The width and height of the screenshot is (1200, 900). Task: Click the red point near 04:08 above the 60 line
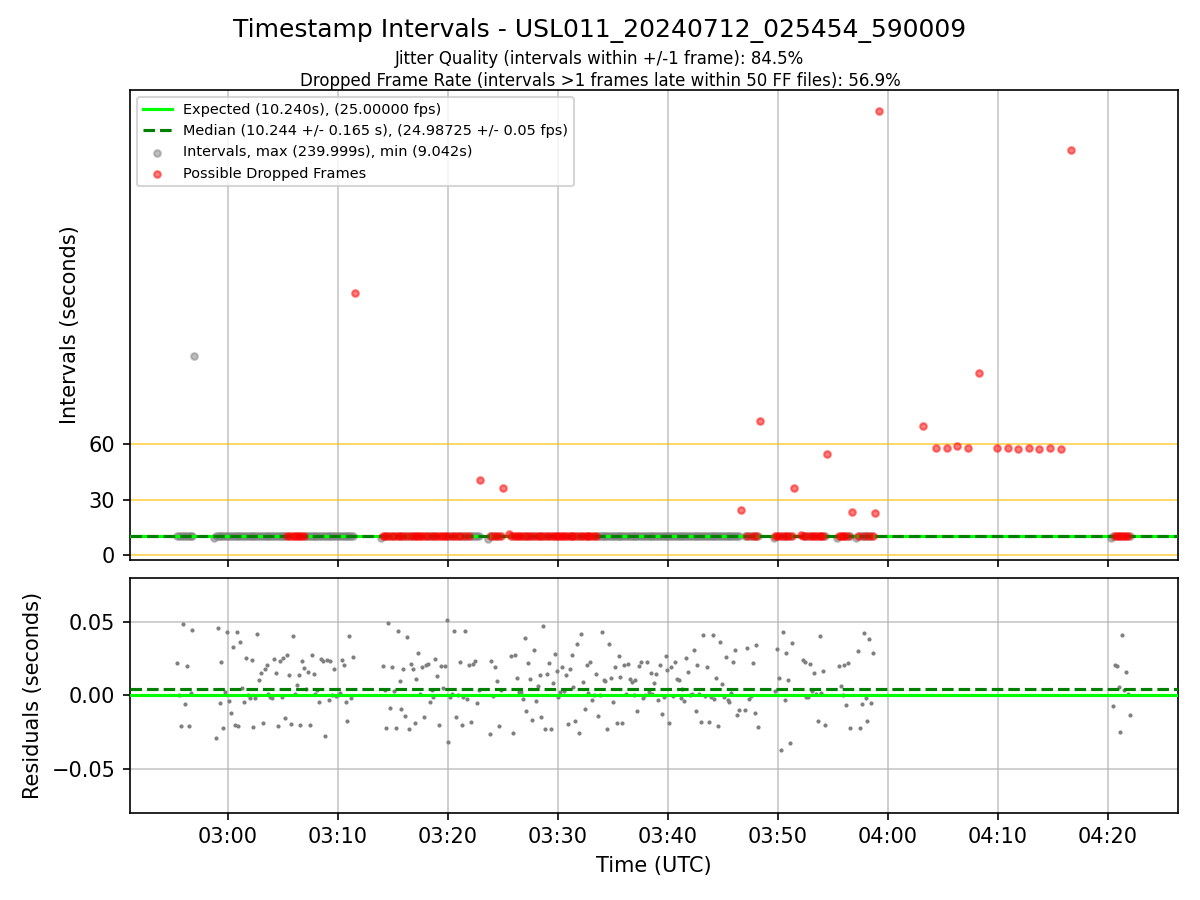tap(979, 373)
